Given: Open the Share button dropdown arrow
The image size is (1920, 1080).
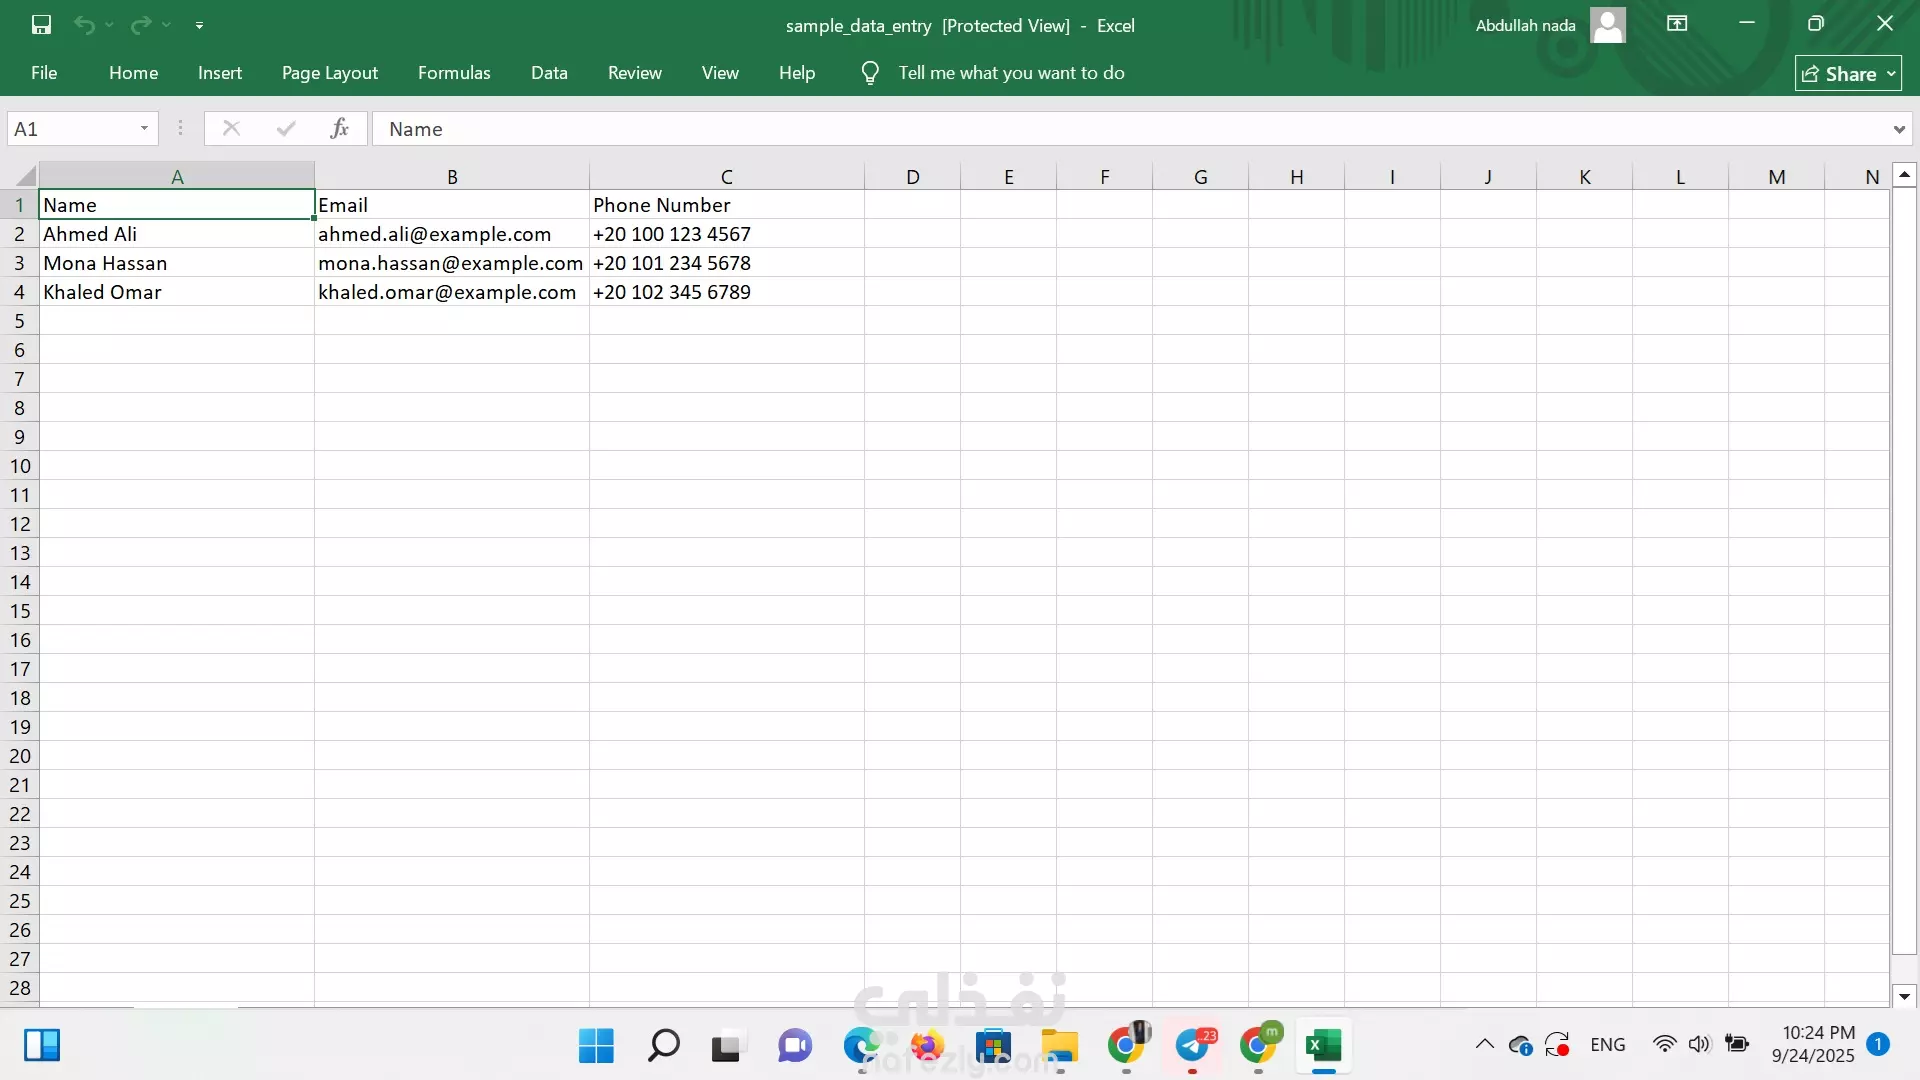Looking at the screenshot, I should click(x=1891, y=74).
